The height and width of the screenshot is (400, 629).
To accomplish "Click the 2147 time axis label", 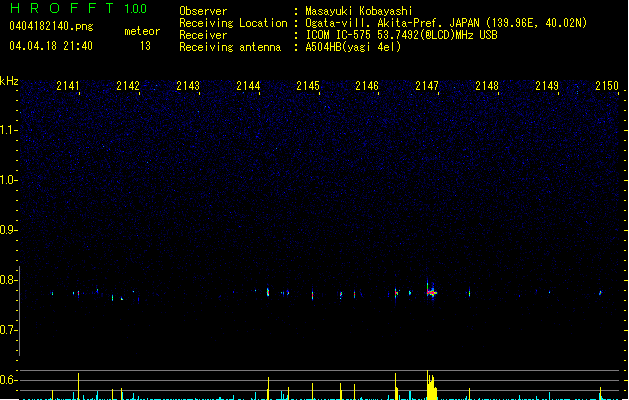I will pyautogui.click(x=427, y=86).
